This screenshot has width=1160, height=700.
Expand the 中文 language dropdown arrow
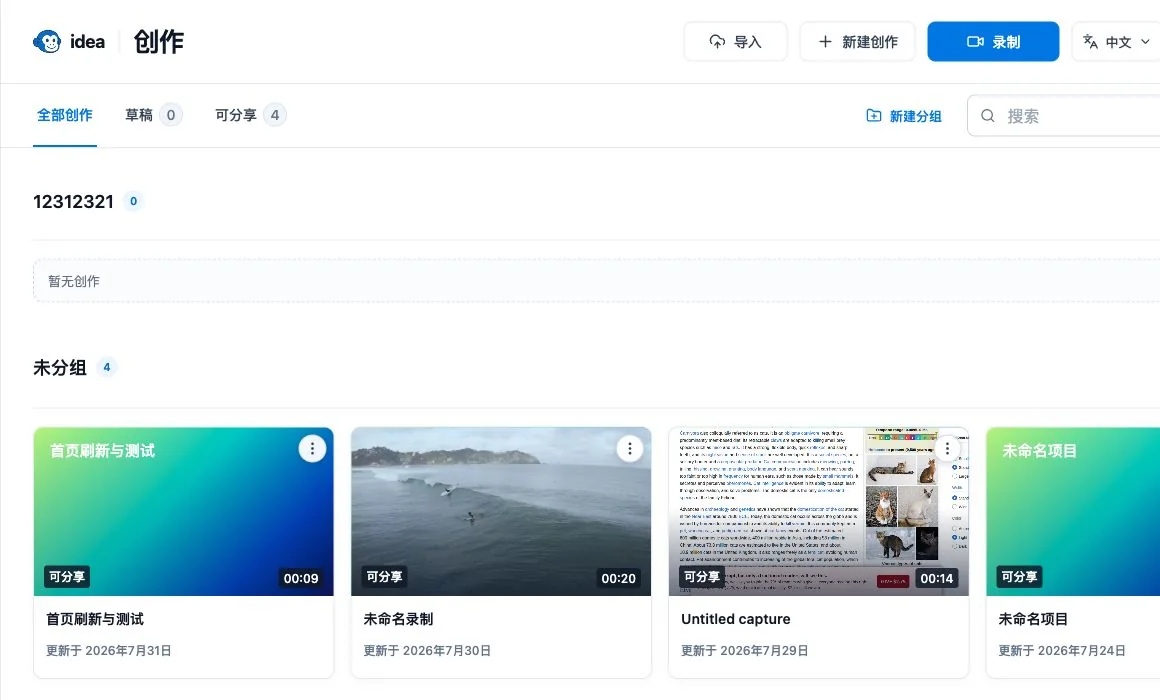coord(1145,42)
